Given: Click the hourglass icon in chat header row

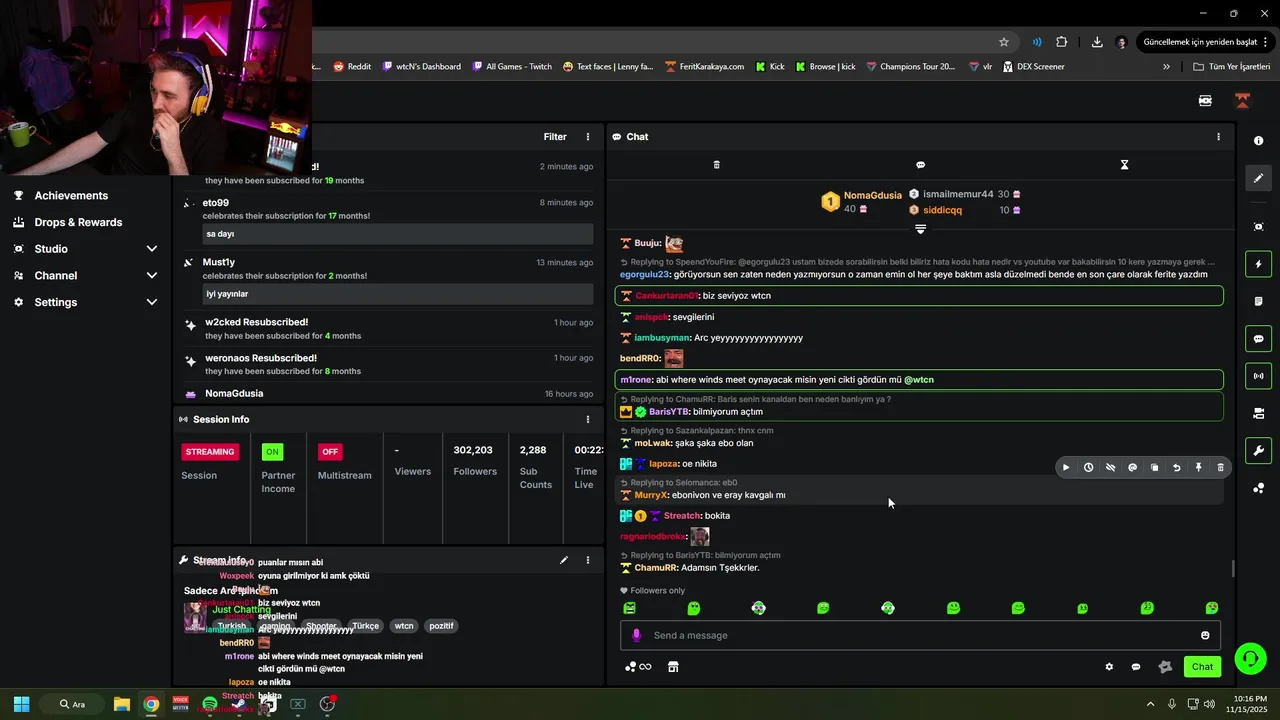Looking at the screenshot, I should pyautogui.click(x=1124, y=165).
